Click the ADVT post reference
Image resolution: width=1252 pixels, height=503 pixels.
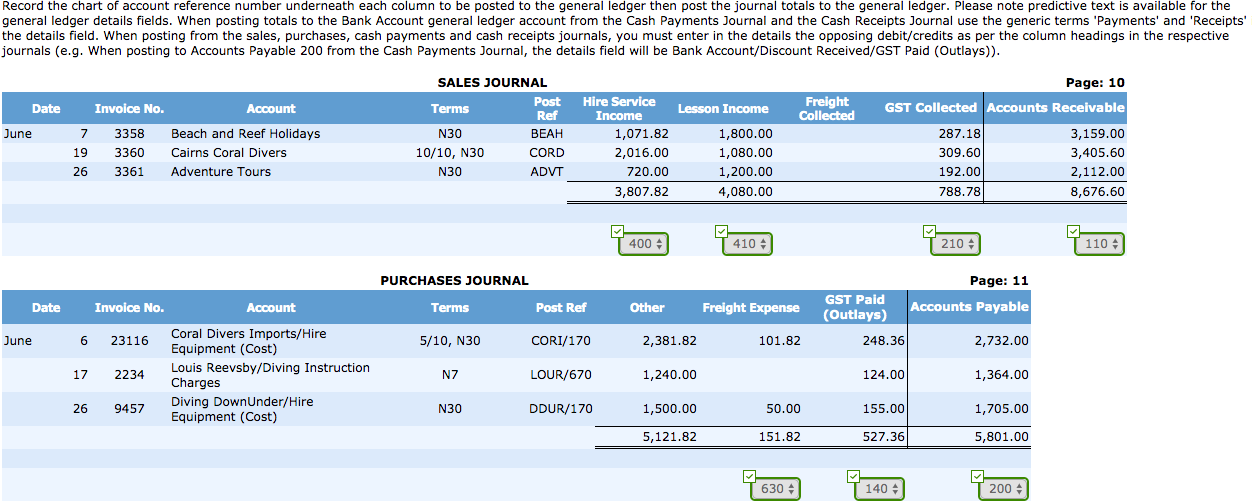point(547,172)
